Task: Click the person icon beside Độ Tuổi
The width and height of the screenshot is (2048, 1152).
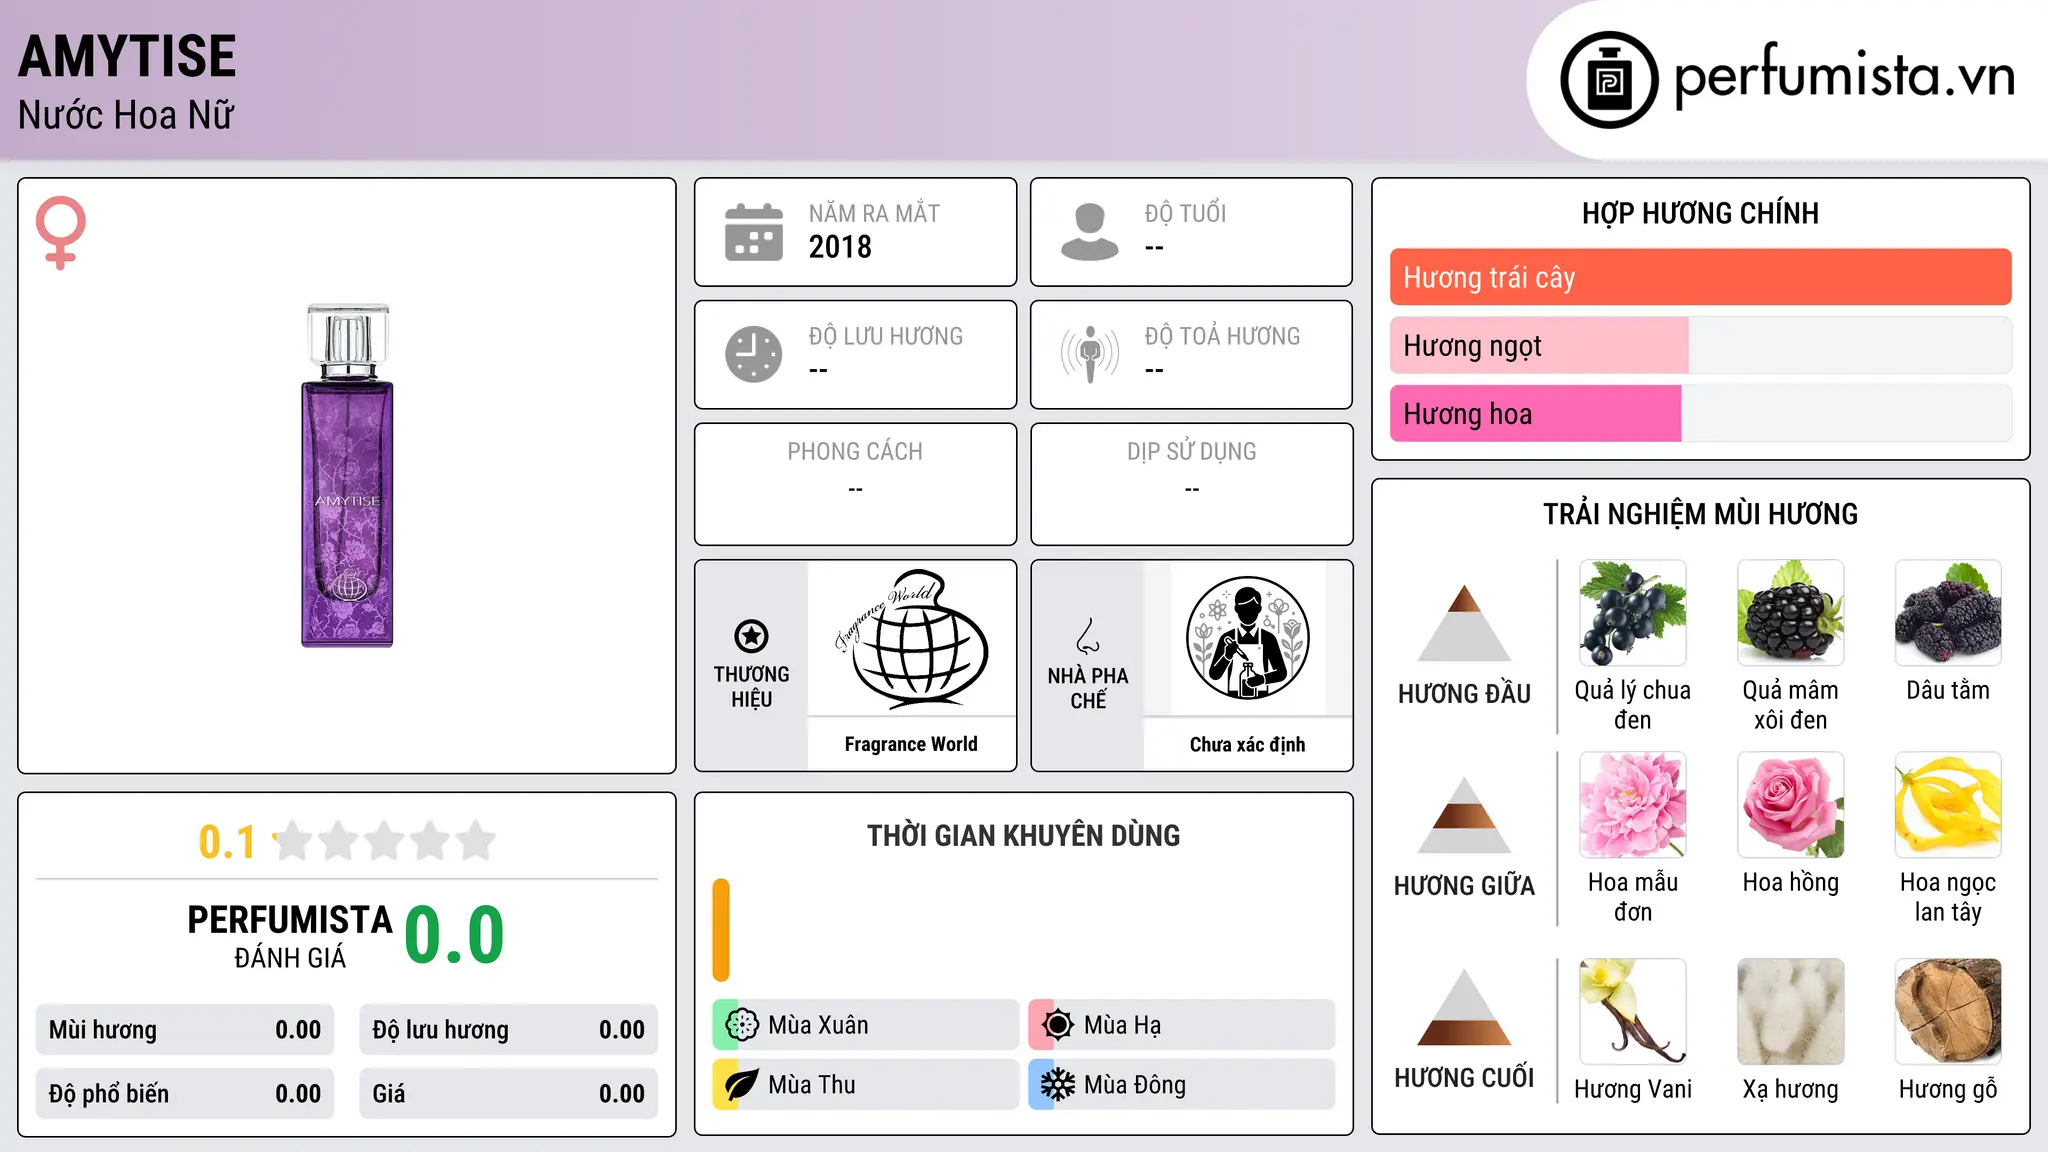Action: [x=1090, y=232]
